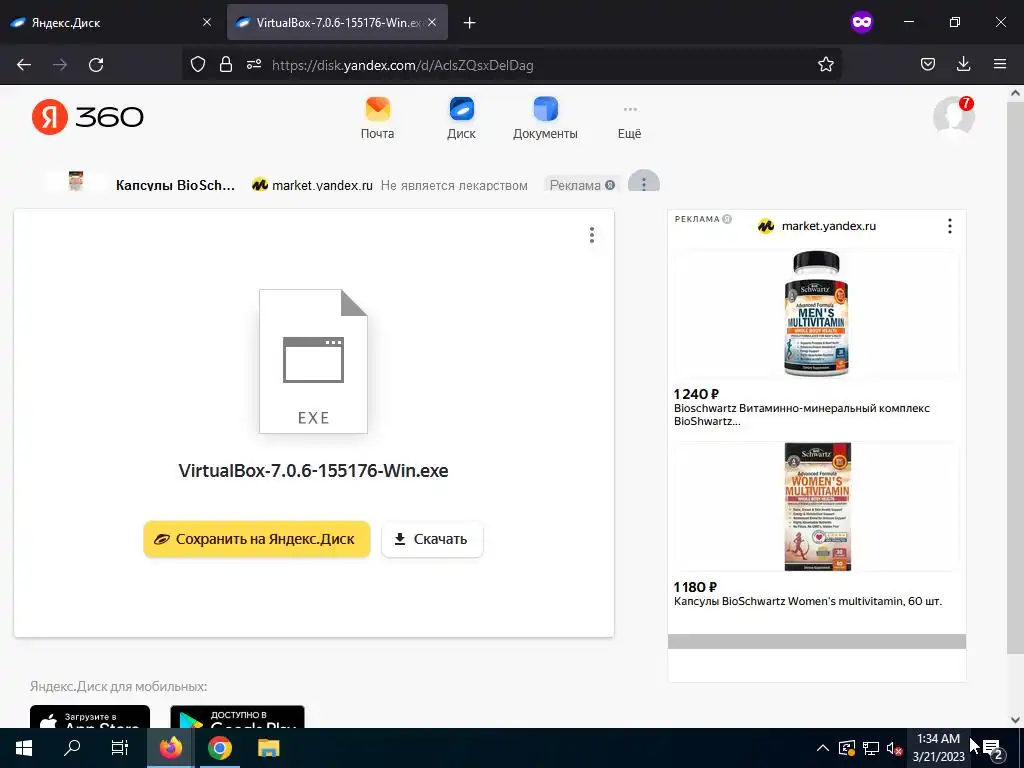The height and width of the screenshot is (768, 1024).
Task: Reload the current page
Action: [96, 65]
